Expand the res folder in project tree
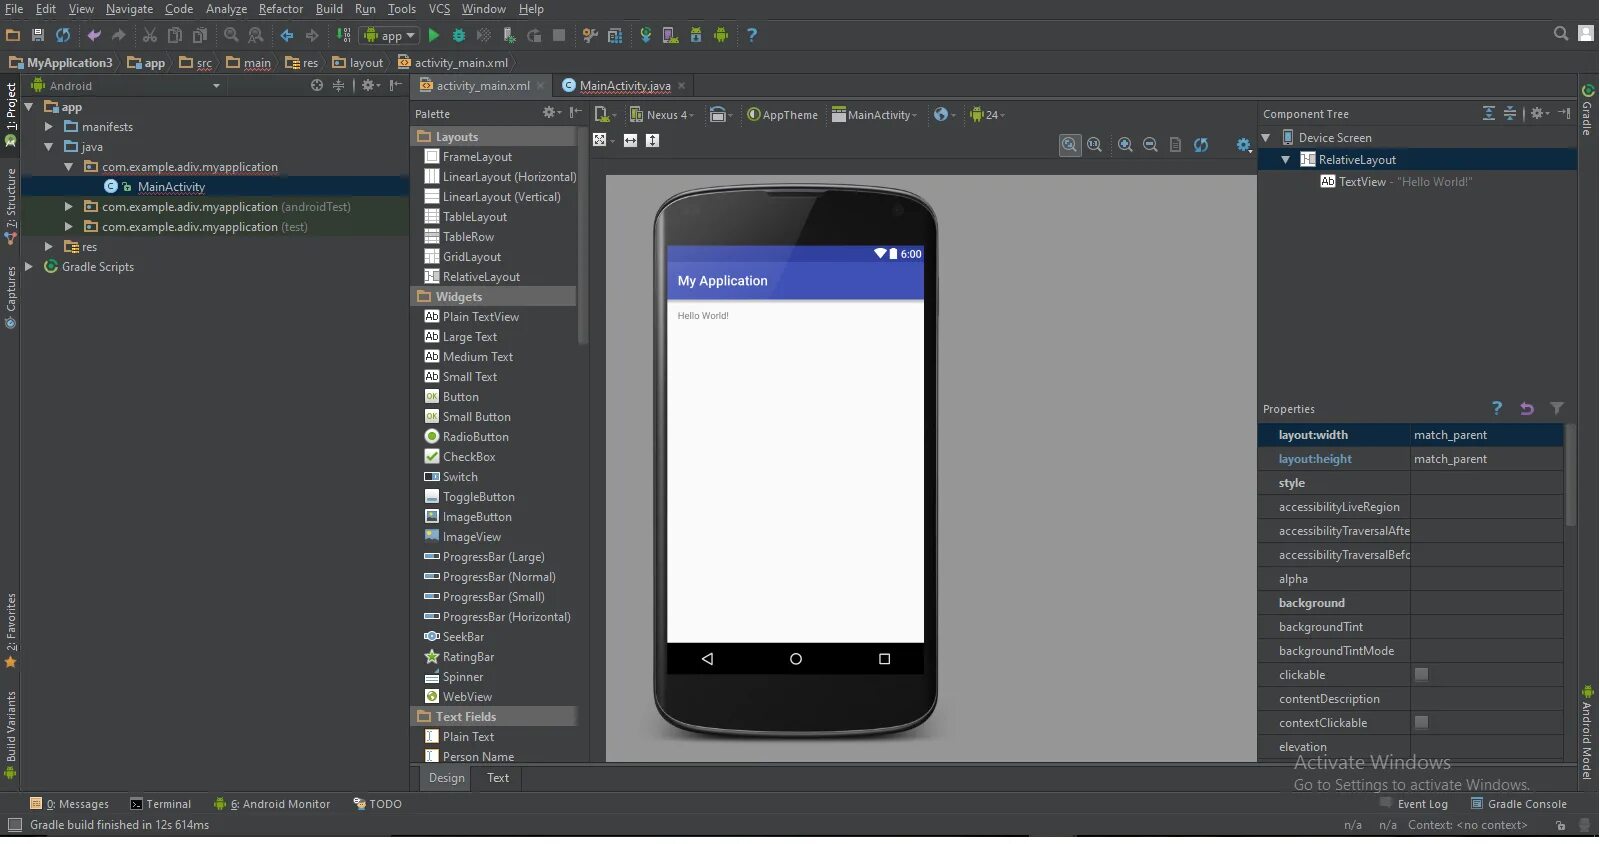The width and height of the screenshot is (1600, 844). 48,246
